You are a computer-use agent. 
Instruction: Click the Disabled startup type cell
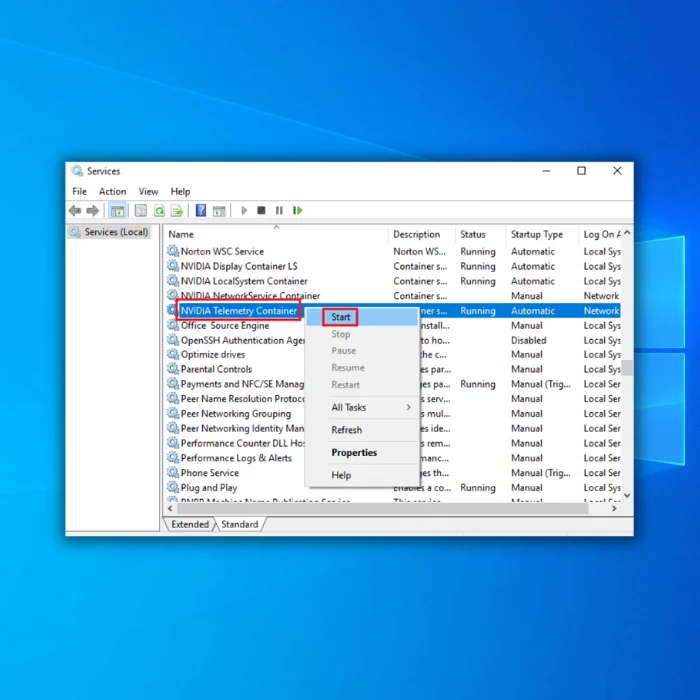[529, 340]
